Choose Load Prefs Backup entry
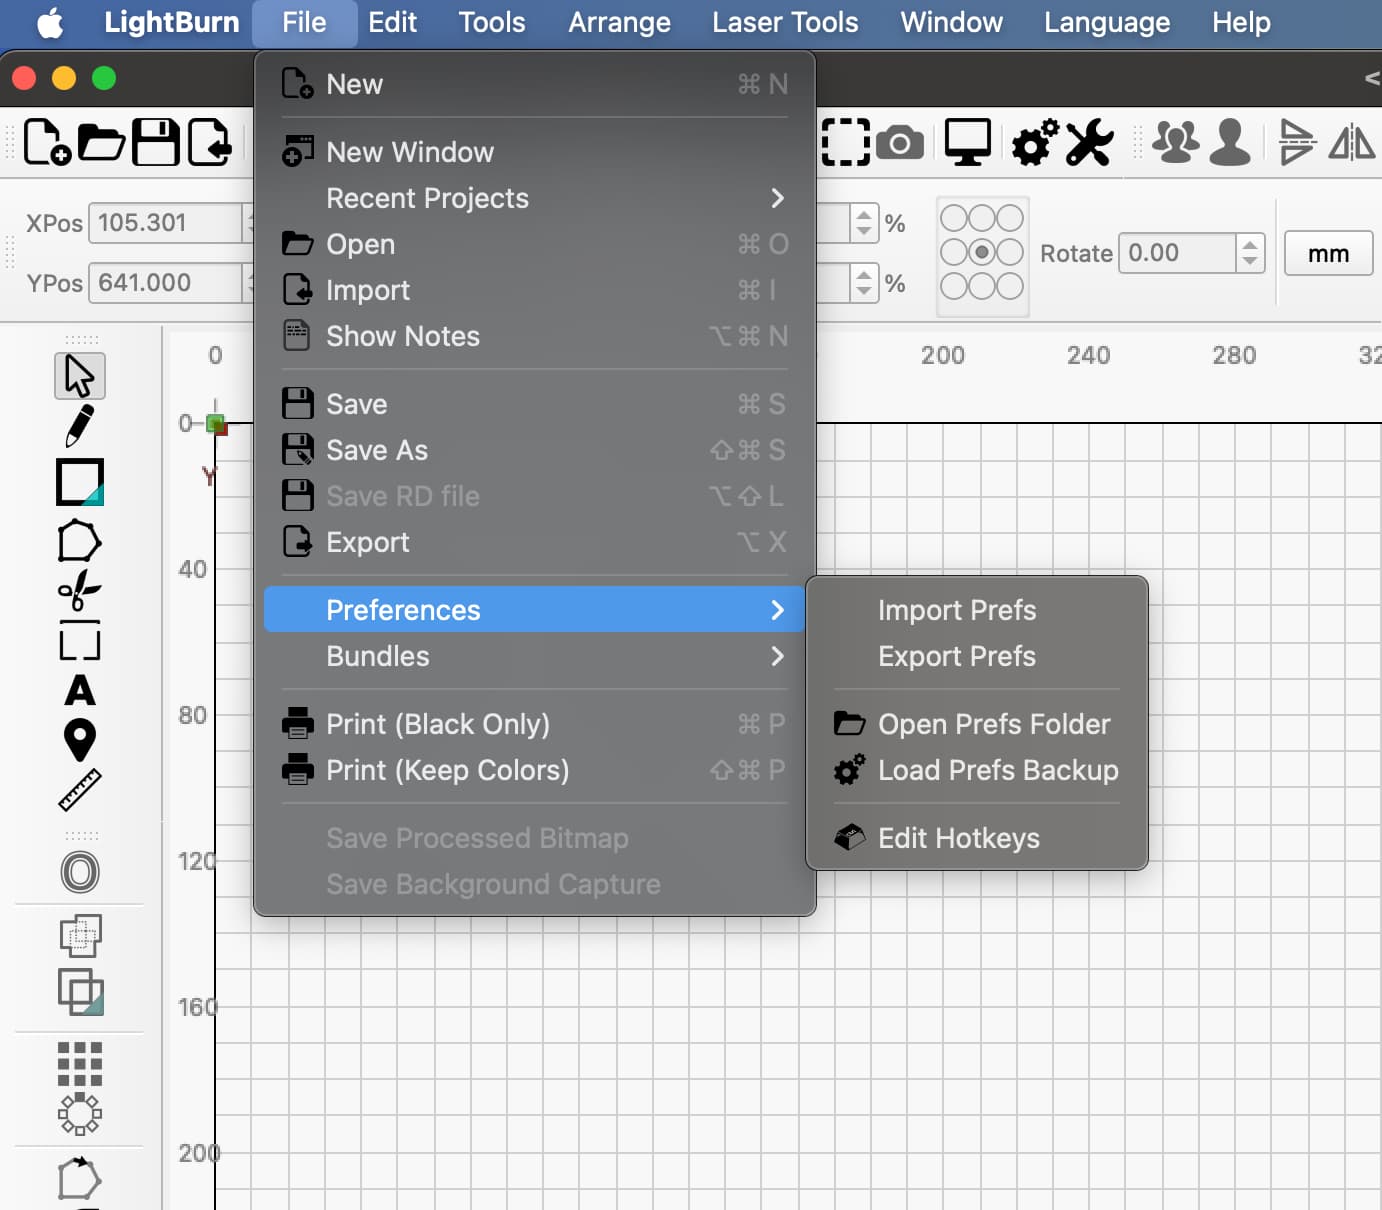Viewport: 1382px width, 1210px height. pyautogui.click(x=977, y=770)
